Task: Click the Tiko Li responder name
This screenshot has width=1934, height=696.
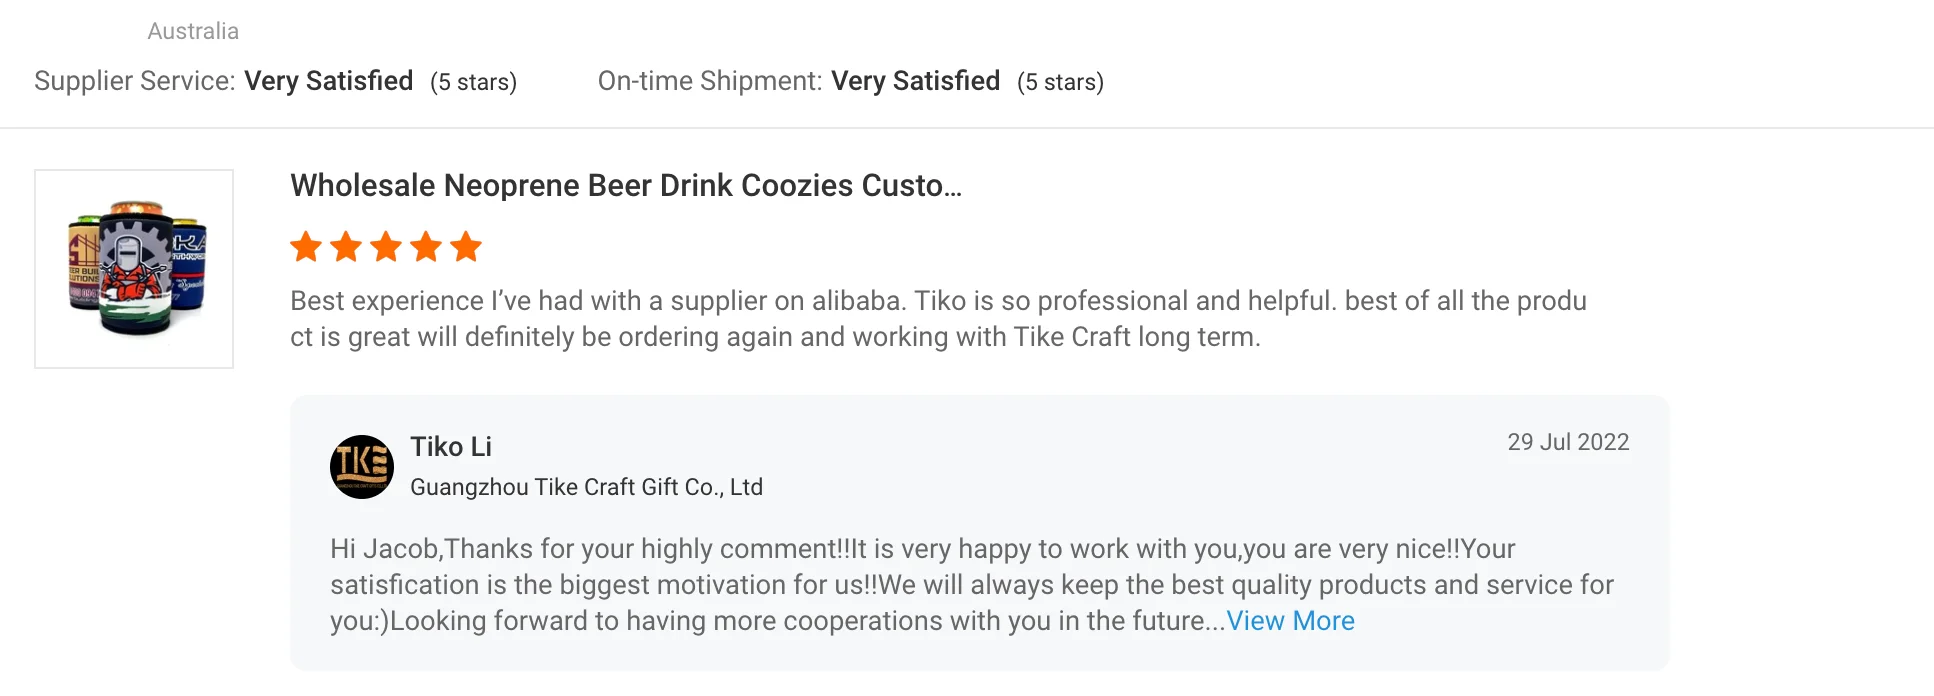Action: (451, 447)
